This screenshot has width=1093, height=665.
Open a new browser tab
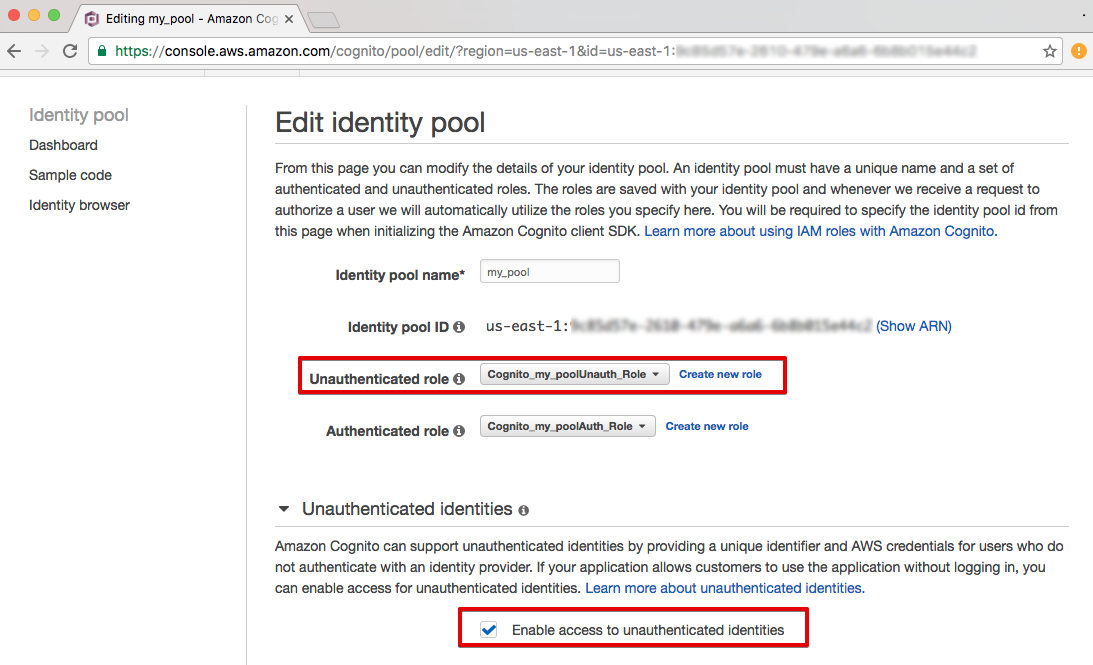point(323,20)
